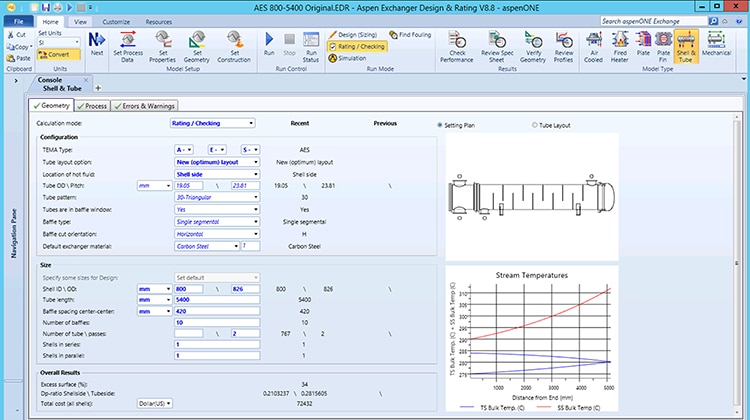Switch to the Resources ribbon tab
750x420 pixels.
click(159, 22)
